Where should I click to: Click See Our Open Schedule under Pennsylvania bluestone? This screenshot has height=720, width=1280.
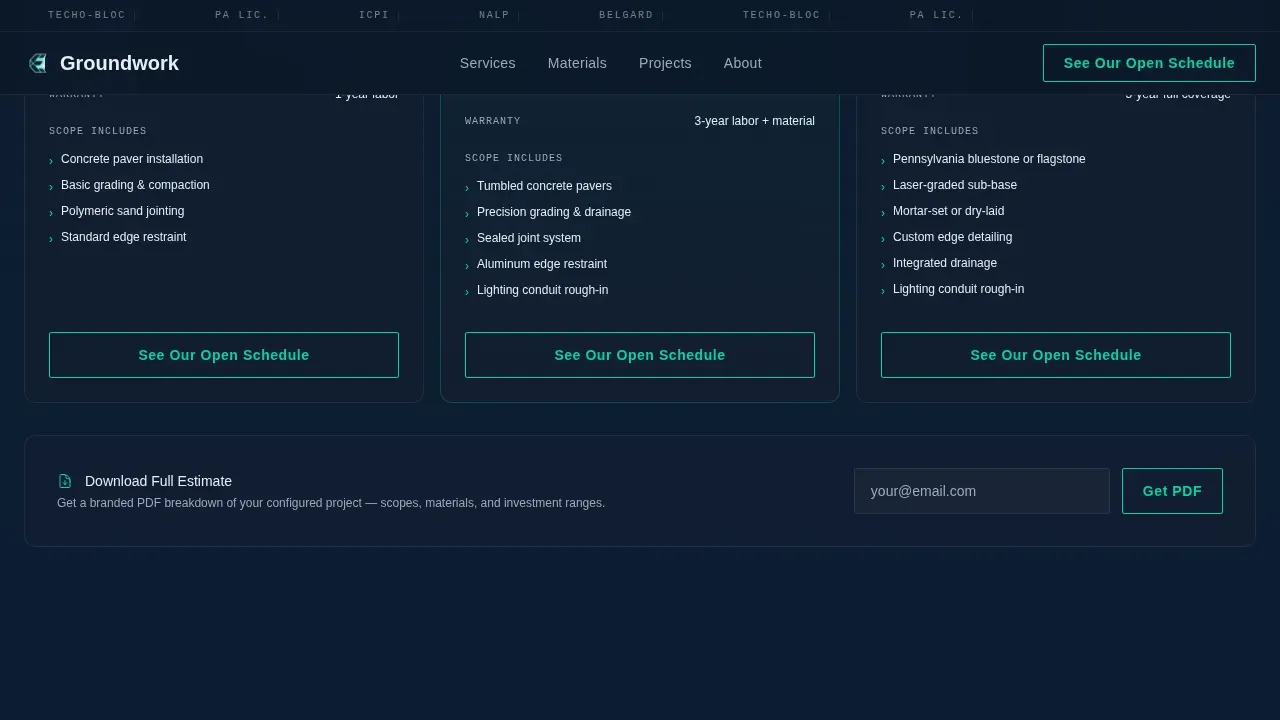(x=1056, y=355)
